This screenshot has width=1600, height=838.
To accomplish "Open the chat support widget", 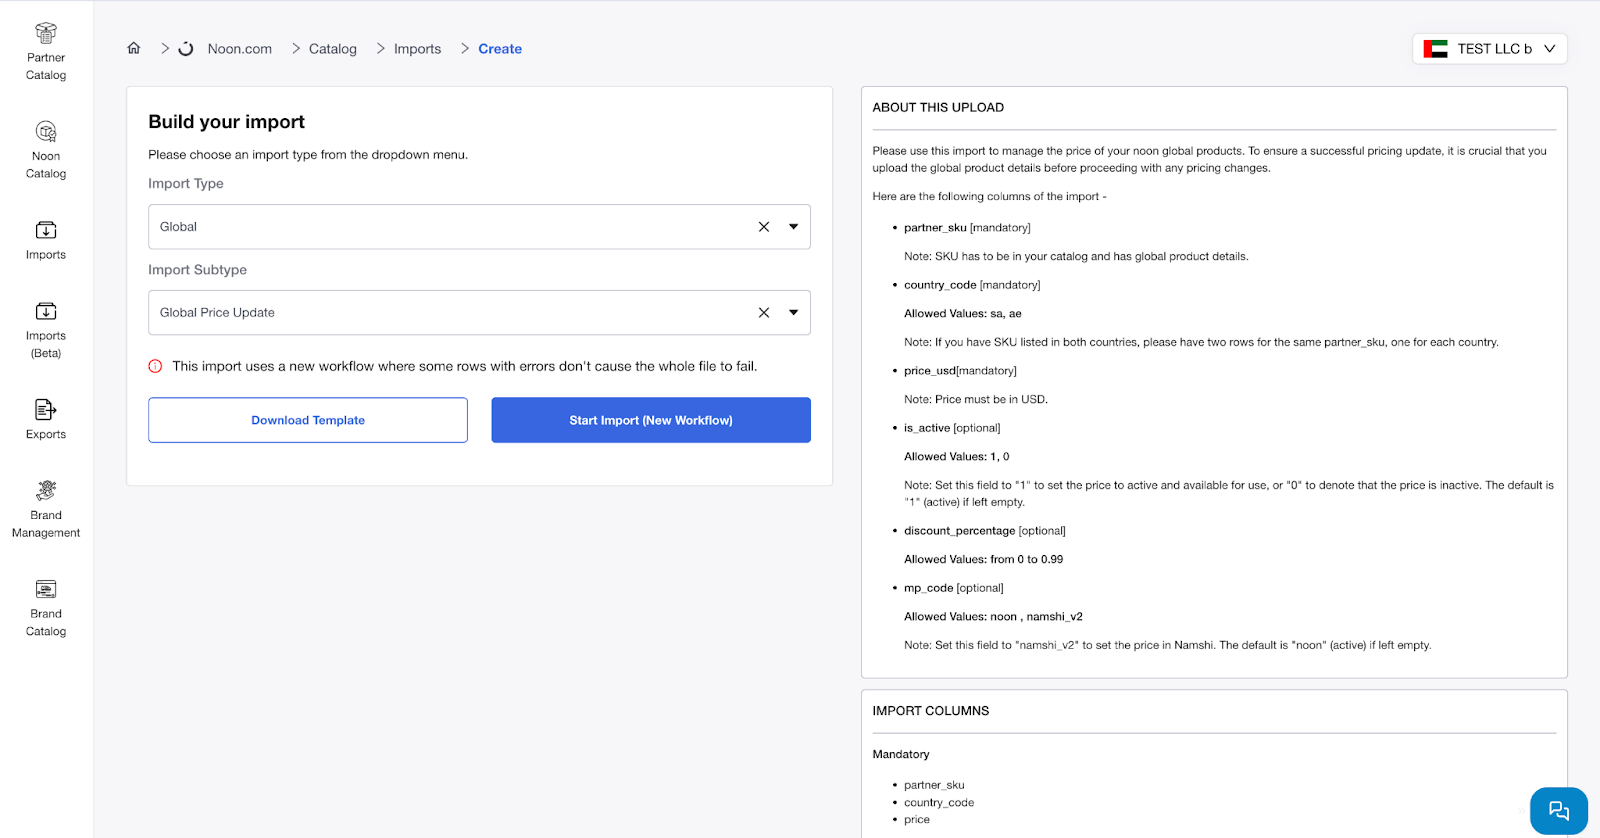I will pos(1558,810).
